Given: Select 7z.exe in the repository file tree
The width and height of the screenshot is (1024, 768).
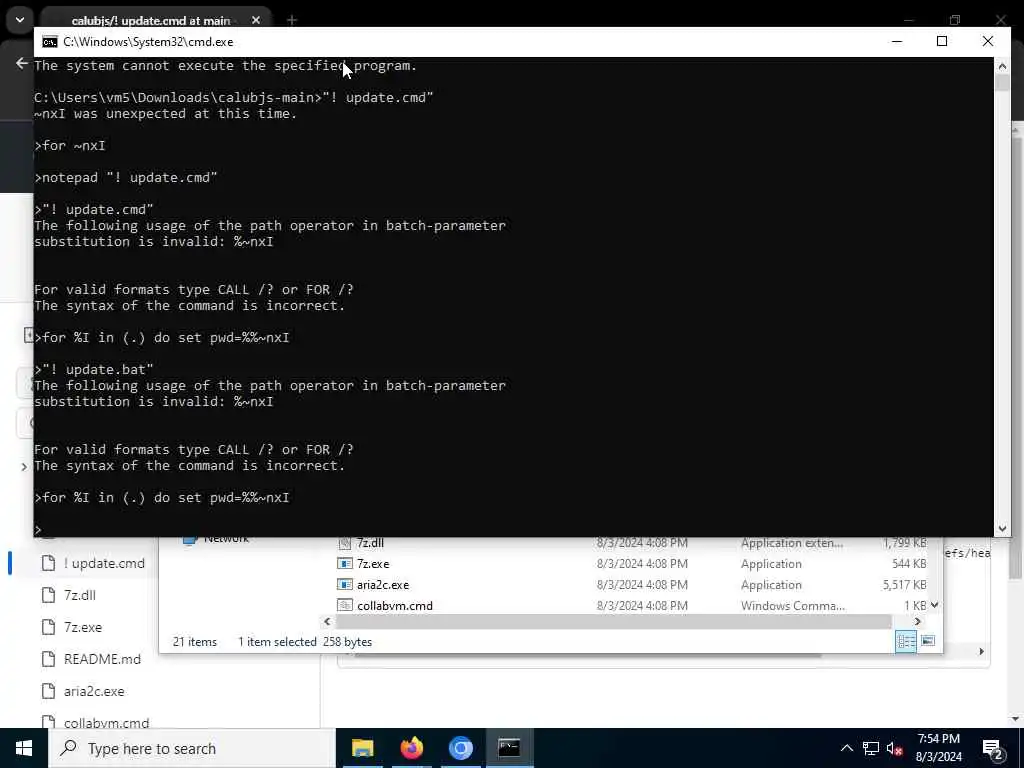Looking at the screenshot, I should 82,627.
